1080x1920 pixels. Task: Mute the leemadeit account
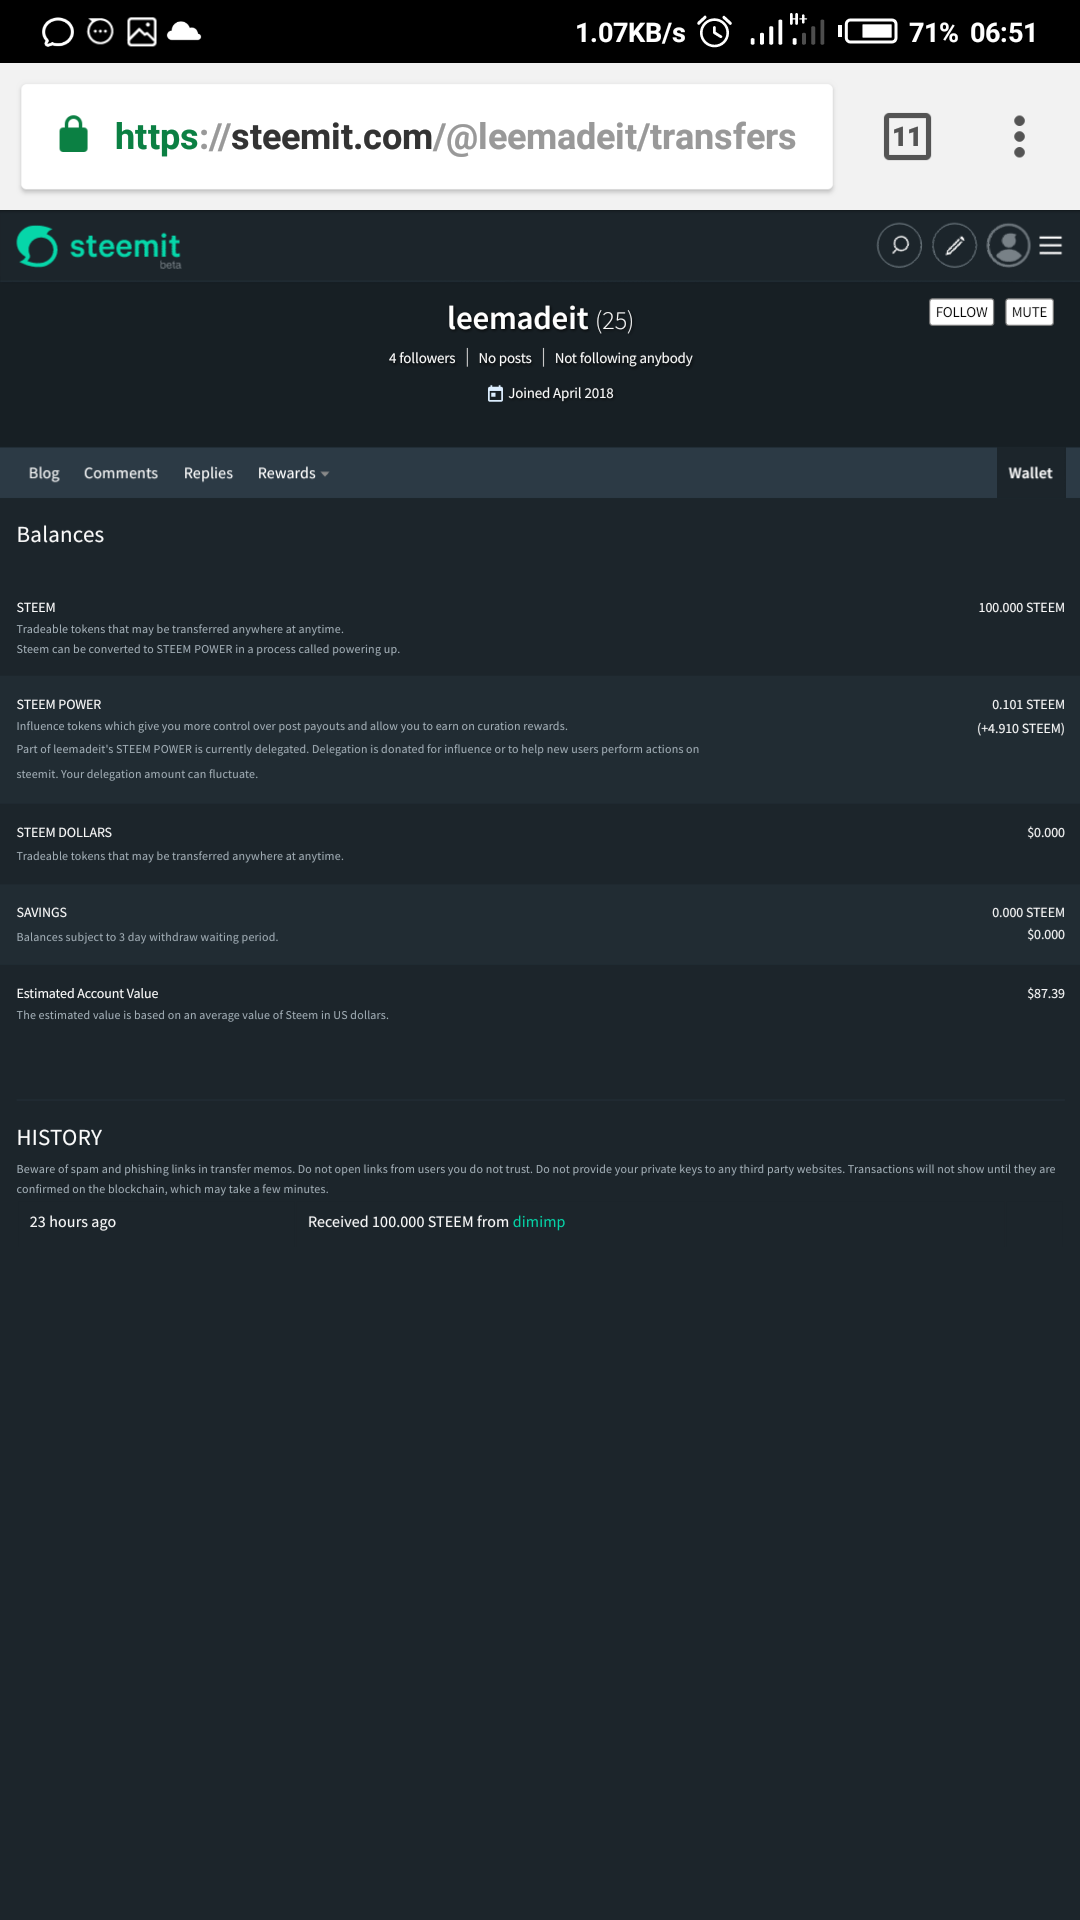pos(1029,312)
